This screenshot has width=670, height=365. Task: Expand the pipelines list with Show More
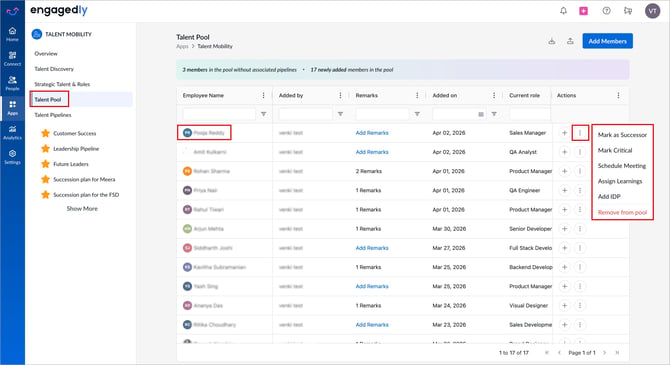(82, 209)
